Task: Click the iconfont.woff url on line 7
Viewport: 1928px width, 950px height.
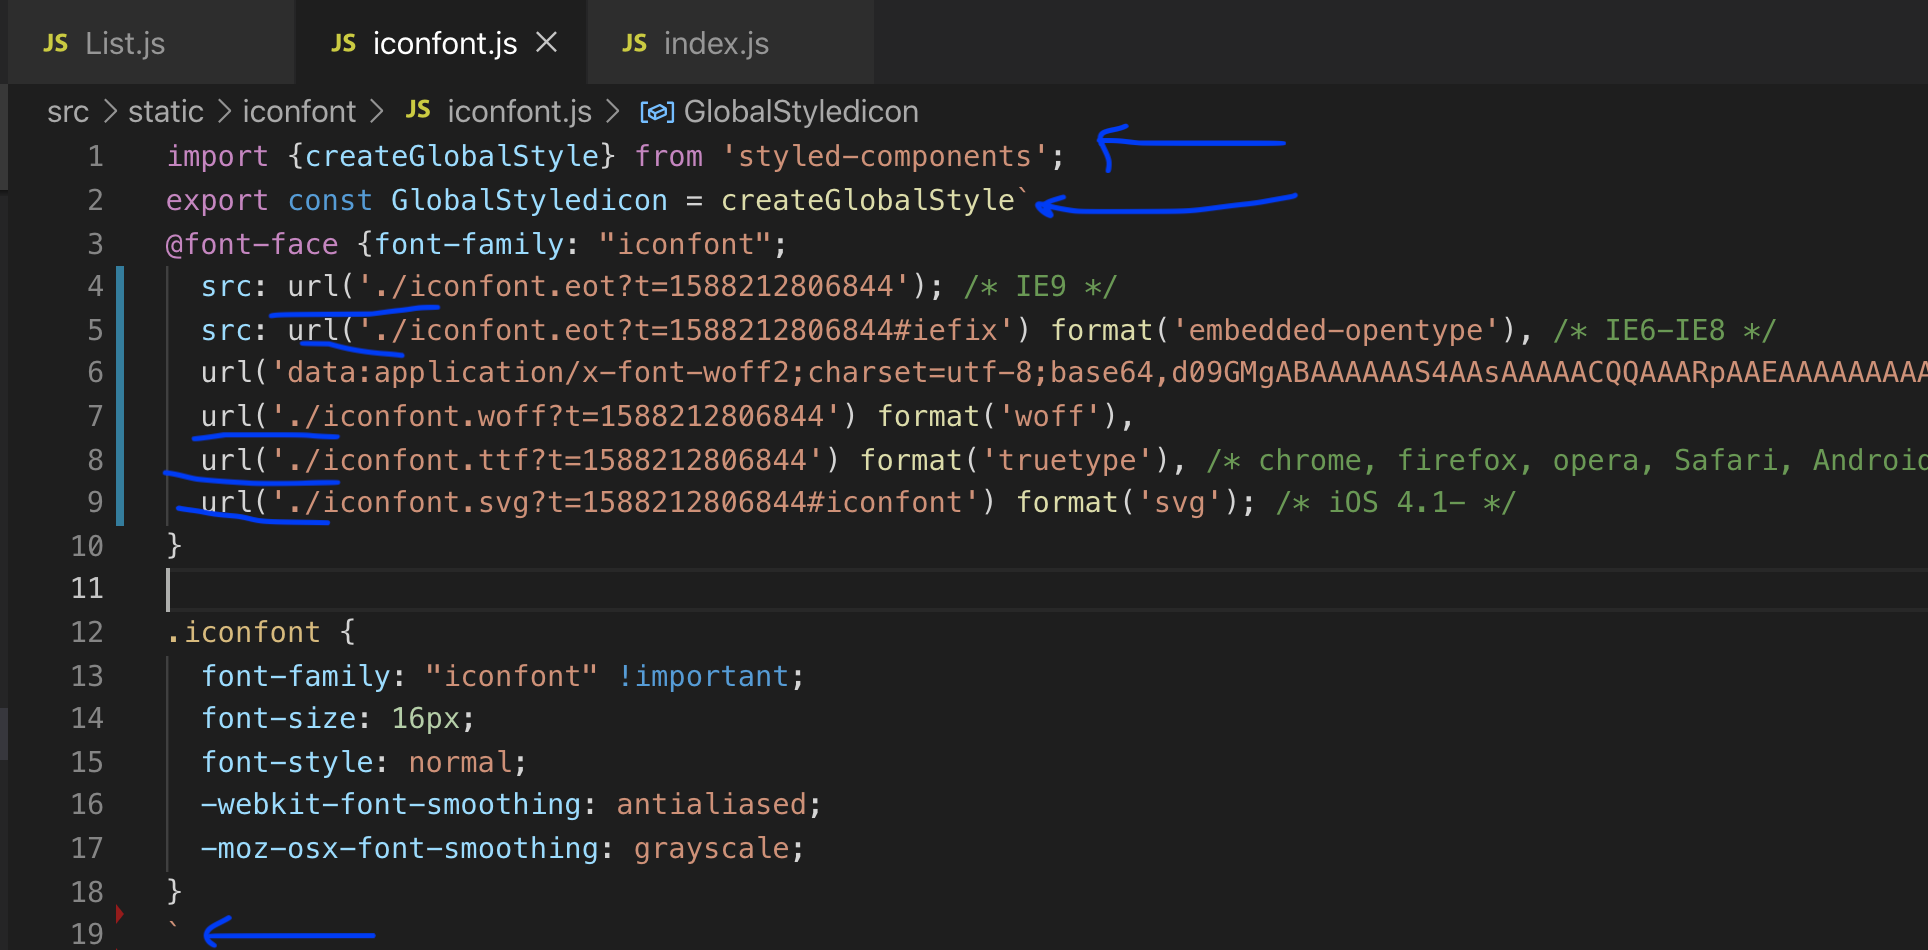Action: pyautogui.click(x=555, y=416)
